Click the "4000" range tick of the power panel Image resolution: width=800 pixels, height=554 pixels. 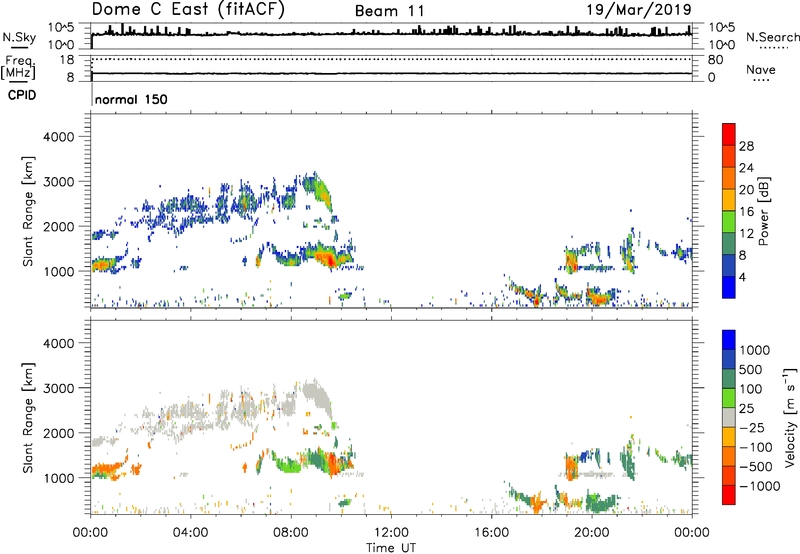[58, 137]
